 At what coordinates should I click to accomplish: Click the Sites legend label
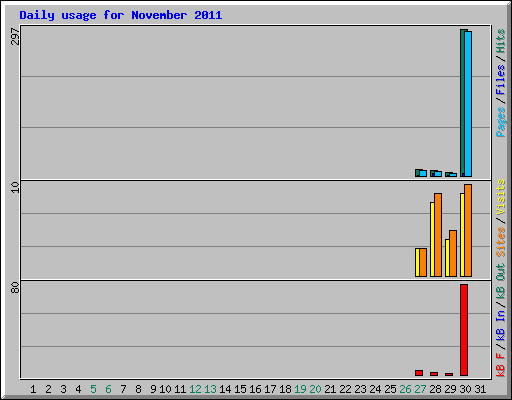click(x=501, y=242)
